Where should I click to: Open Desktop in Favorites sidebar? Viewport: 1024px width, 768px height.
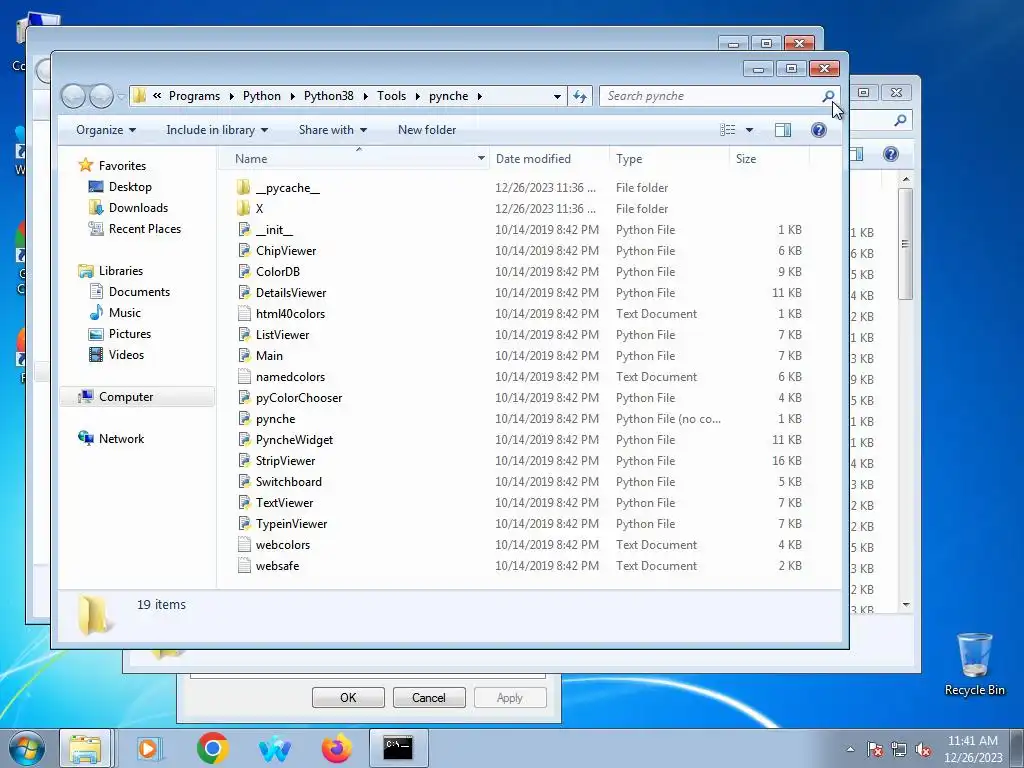(130, 187)
